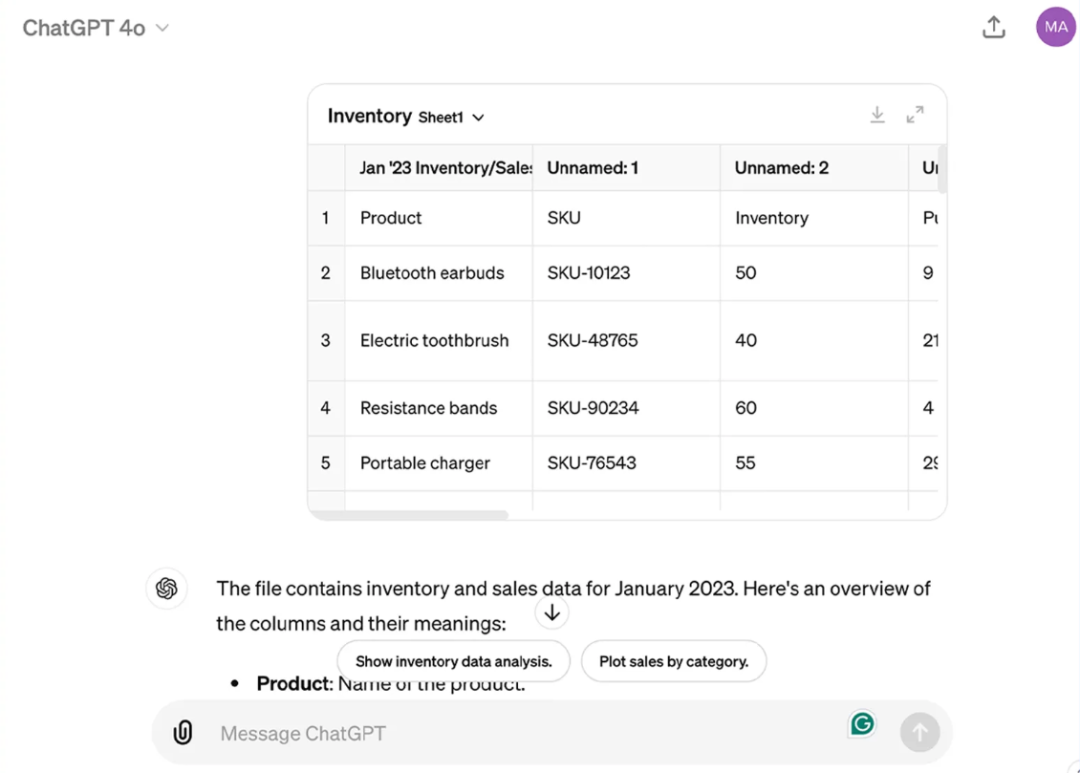
Task: Open the MA user profile avatar
Action: (1055, 27)
